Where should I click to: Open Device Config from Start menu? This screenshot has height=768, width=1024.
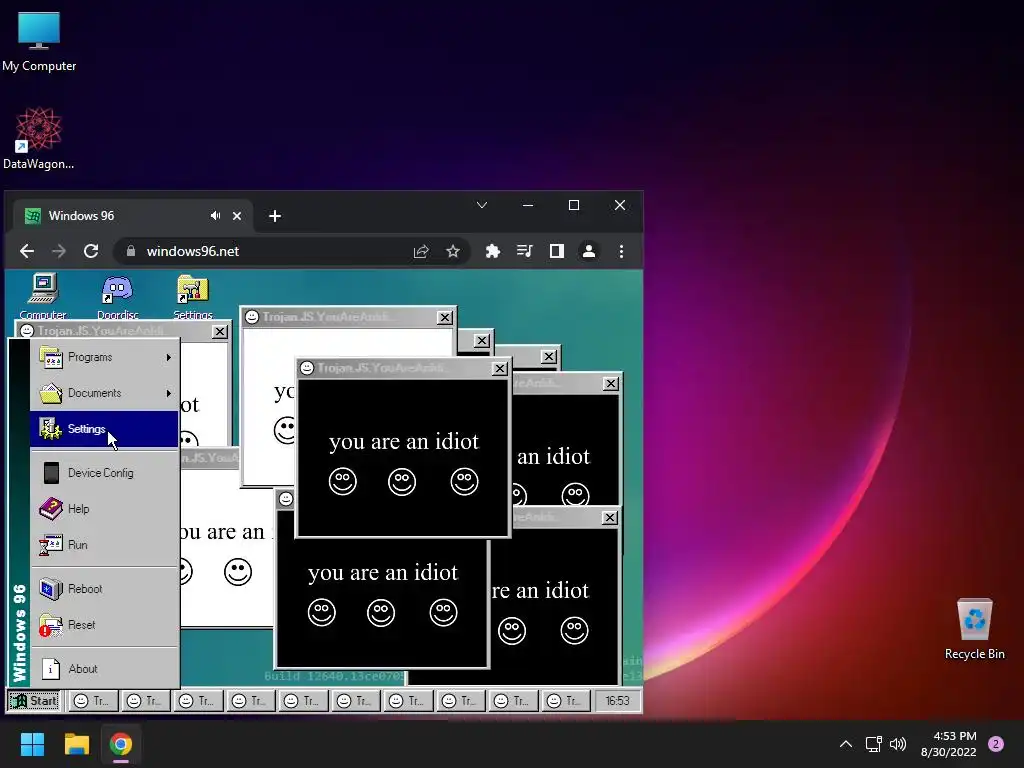[104, 473]
